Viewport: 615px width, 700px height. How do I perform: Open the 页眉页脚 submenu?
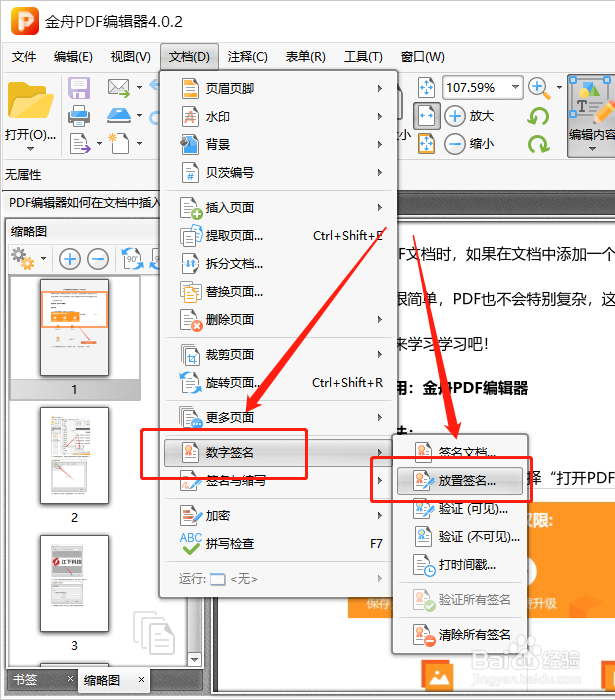coord(279,88)
